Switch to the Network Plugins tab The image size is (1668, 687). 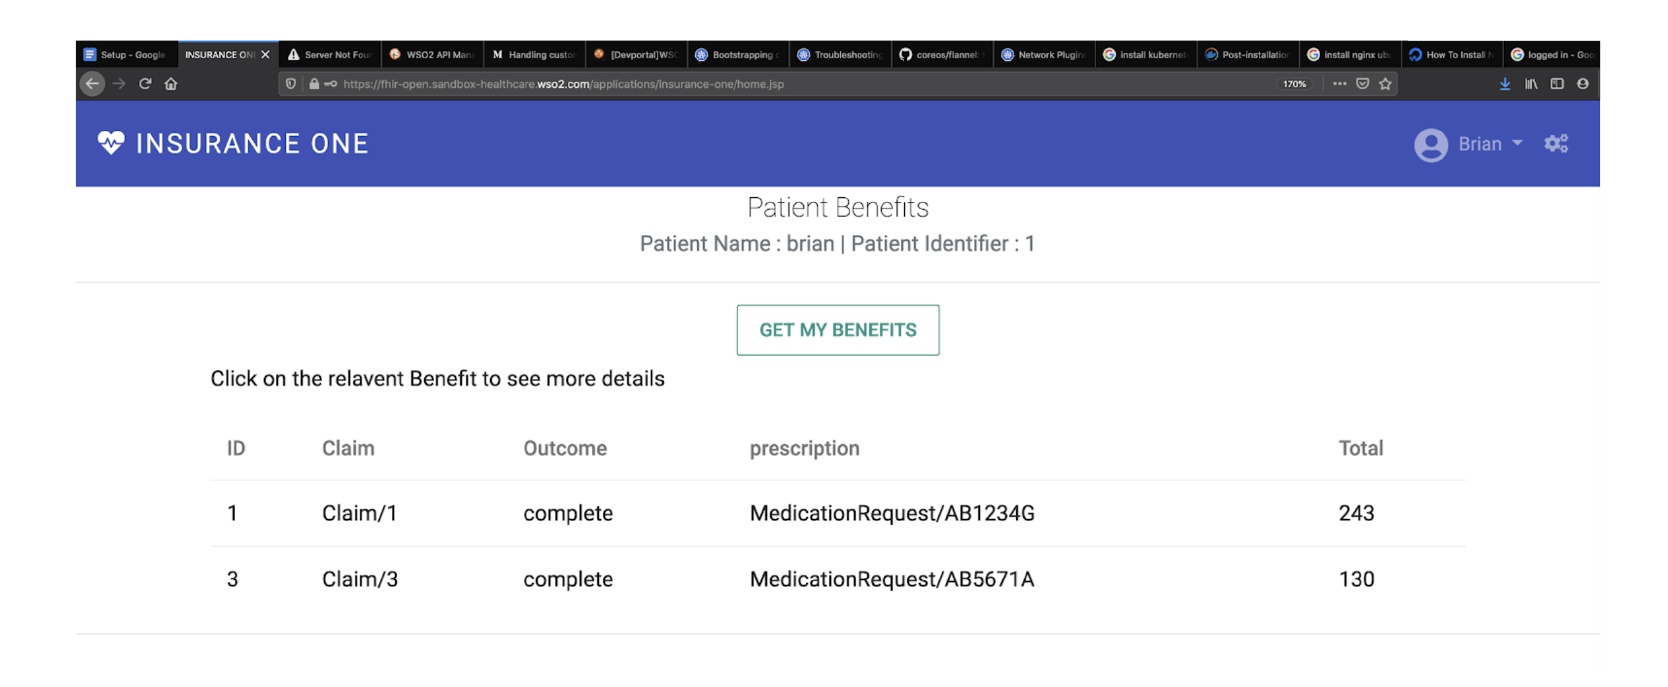(1044, 55)
